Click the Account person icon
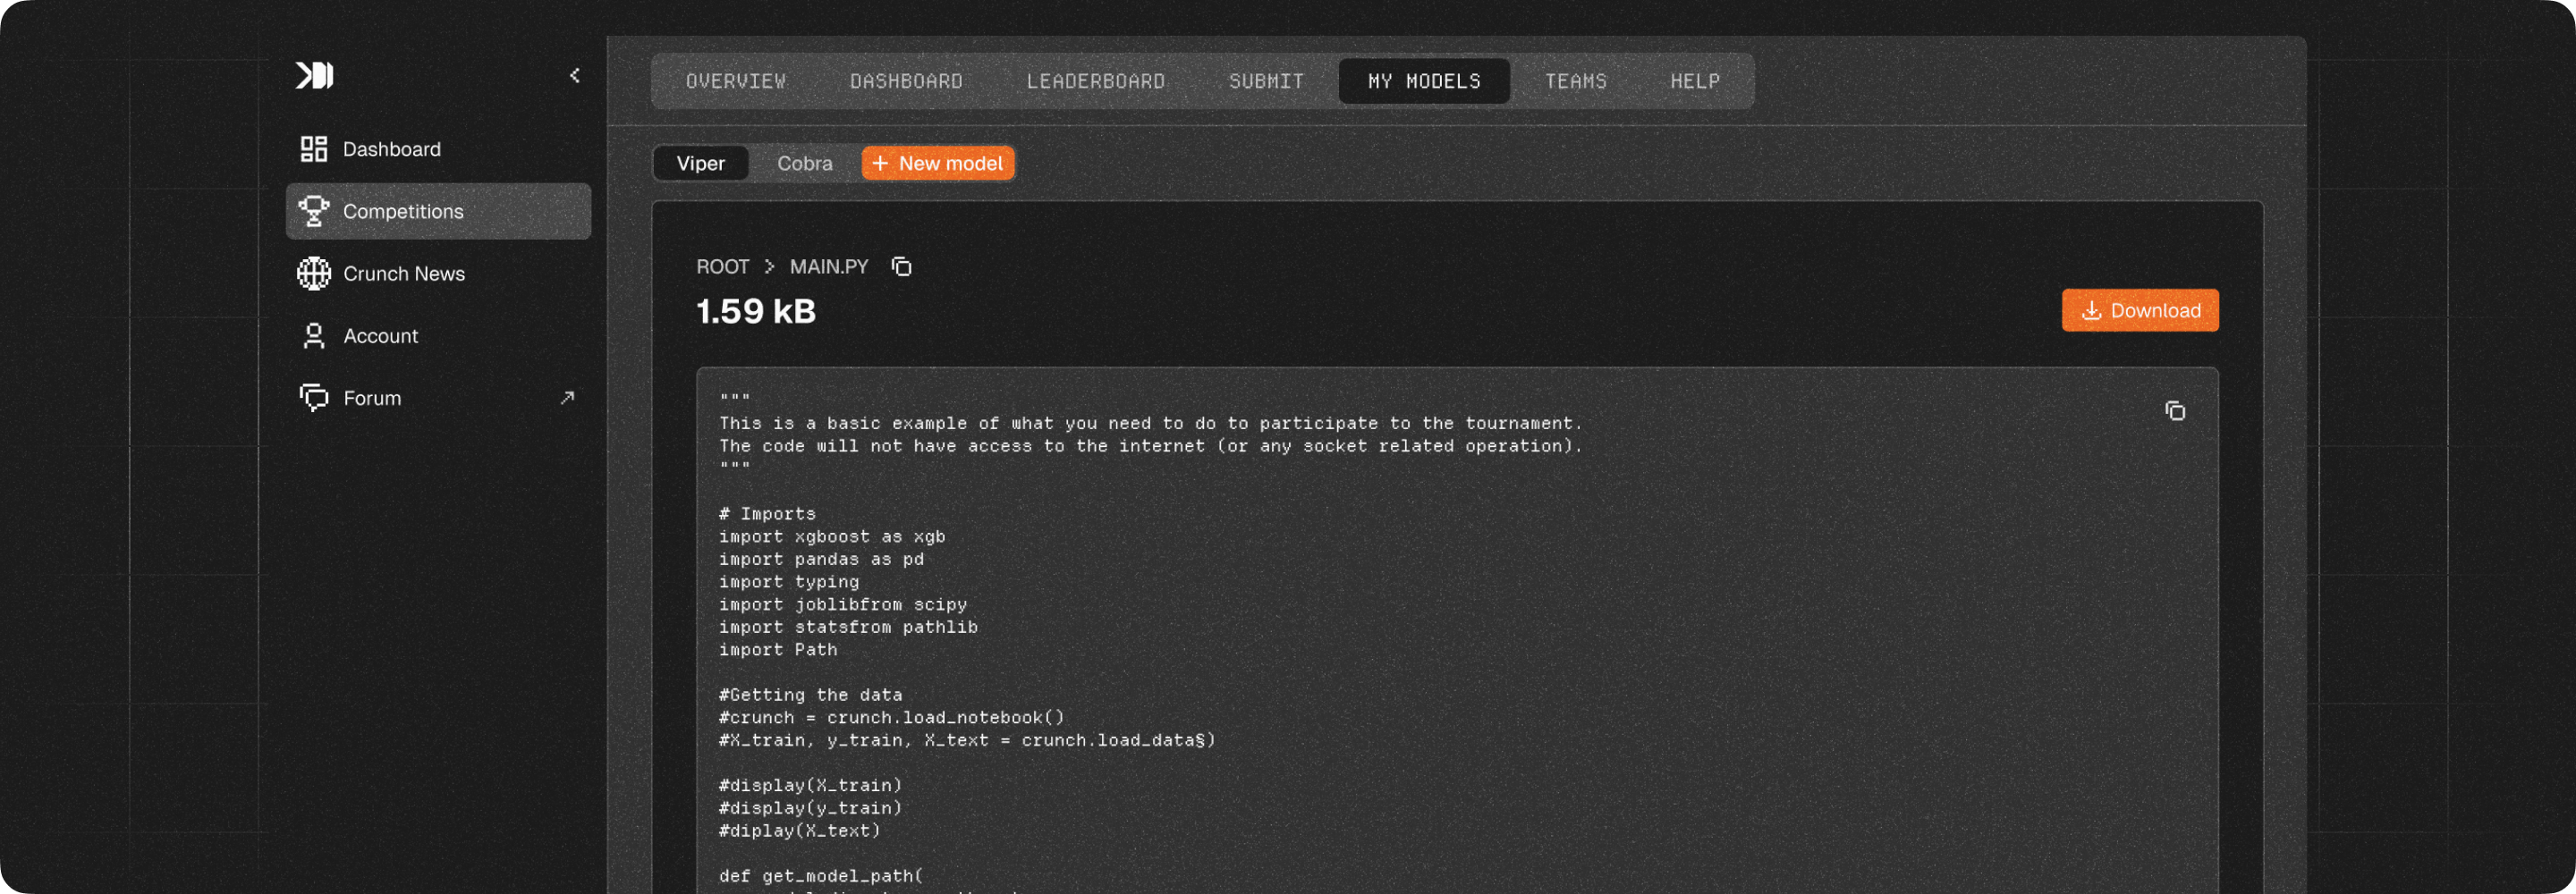The image size is (2576, 894). (314, 336)
